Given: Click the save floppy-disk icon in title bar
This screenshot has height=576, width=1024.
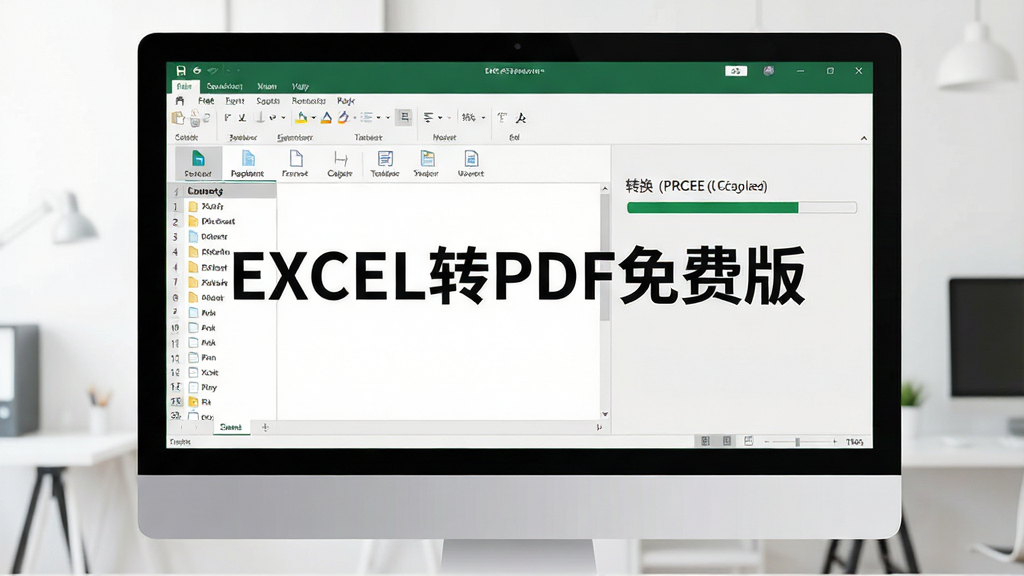Looking at the screenshot, I should tap(181, 71).
